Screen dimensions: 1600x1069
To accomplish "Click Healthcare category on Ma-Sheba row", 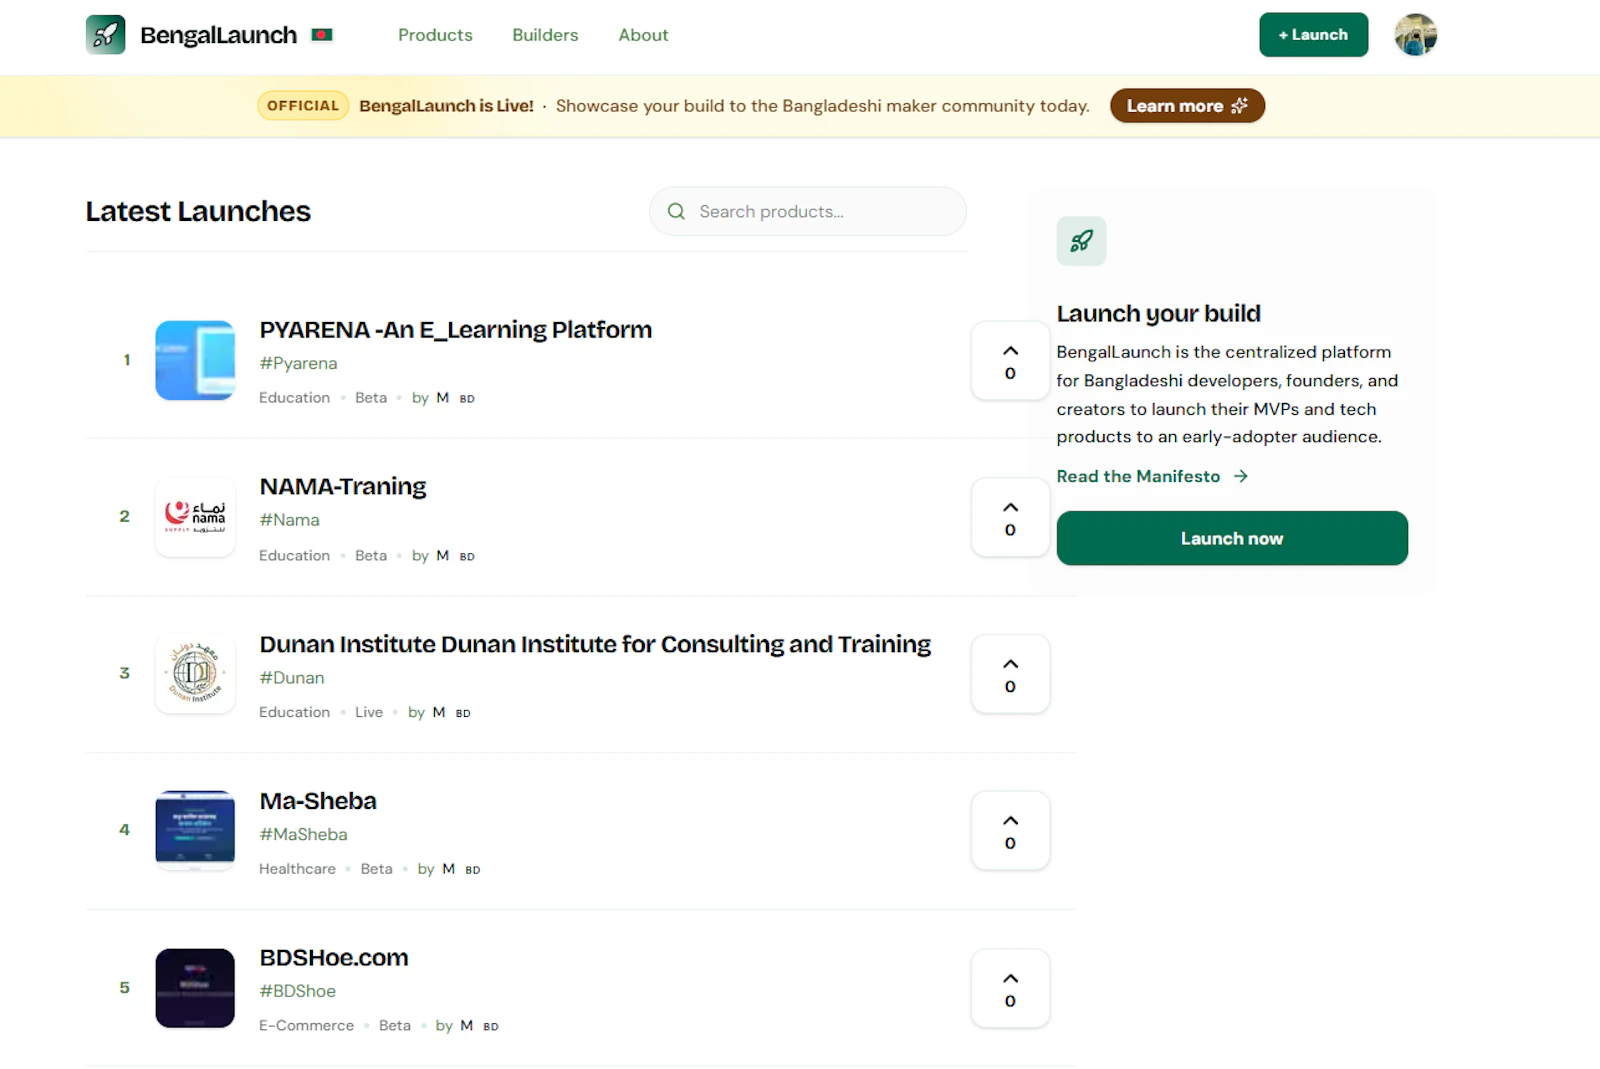I will point(297,869).
